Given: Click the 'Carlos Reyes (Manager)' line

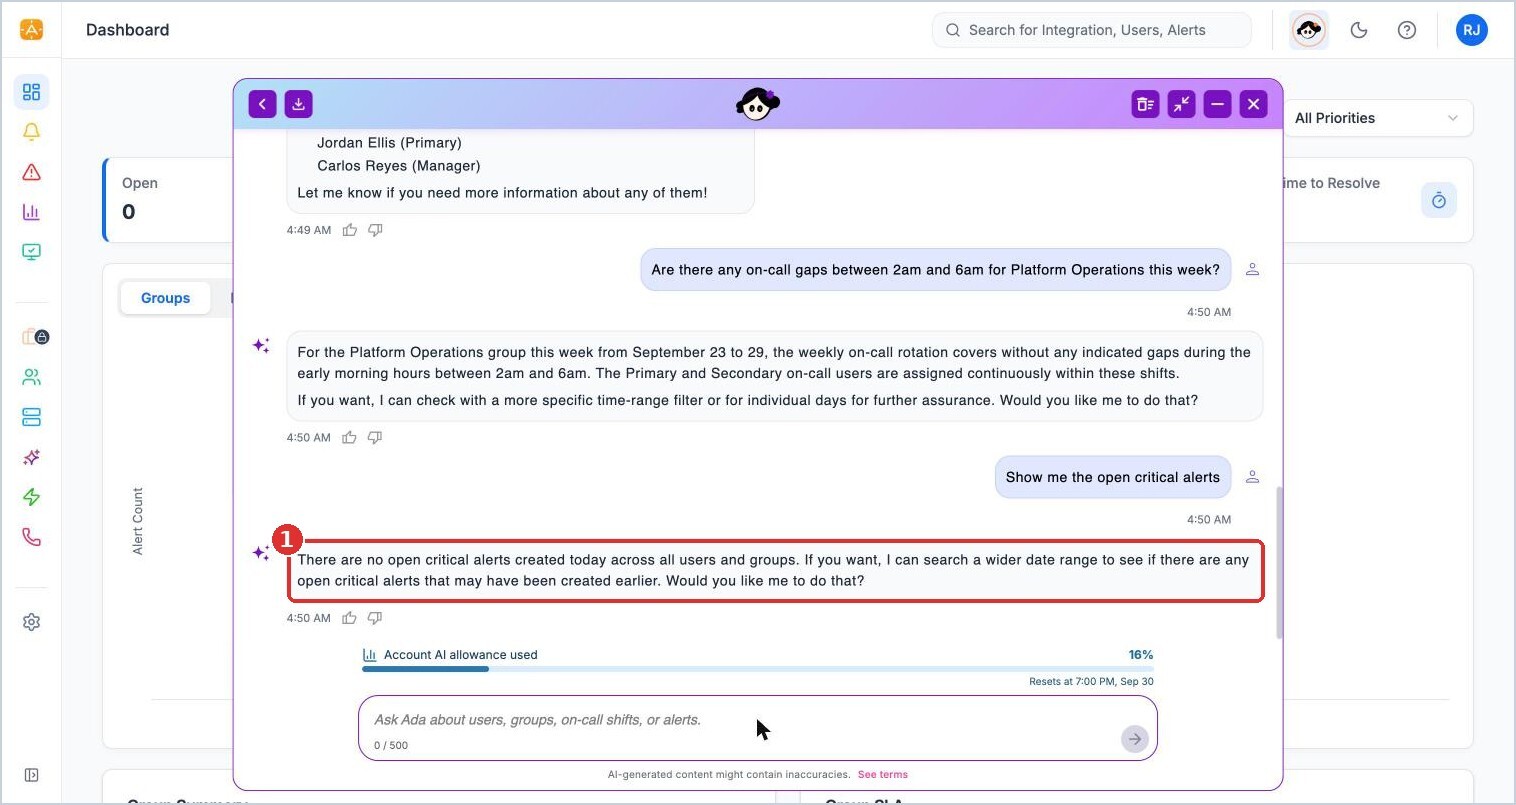Looking at the screenshot, I should click(399, 166).
